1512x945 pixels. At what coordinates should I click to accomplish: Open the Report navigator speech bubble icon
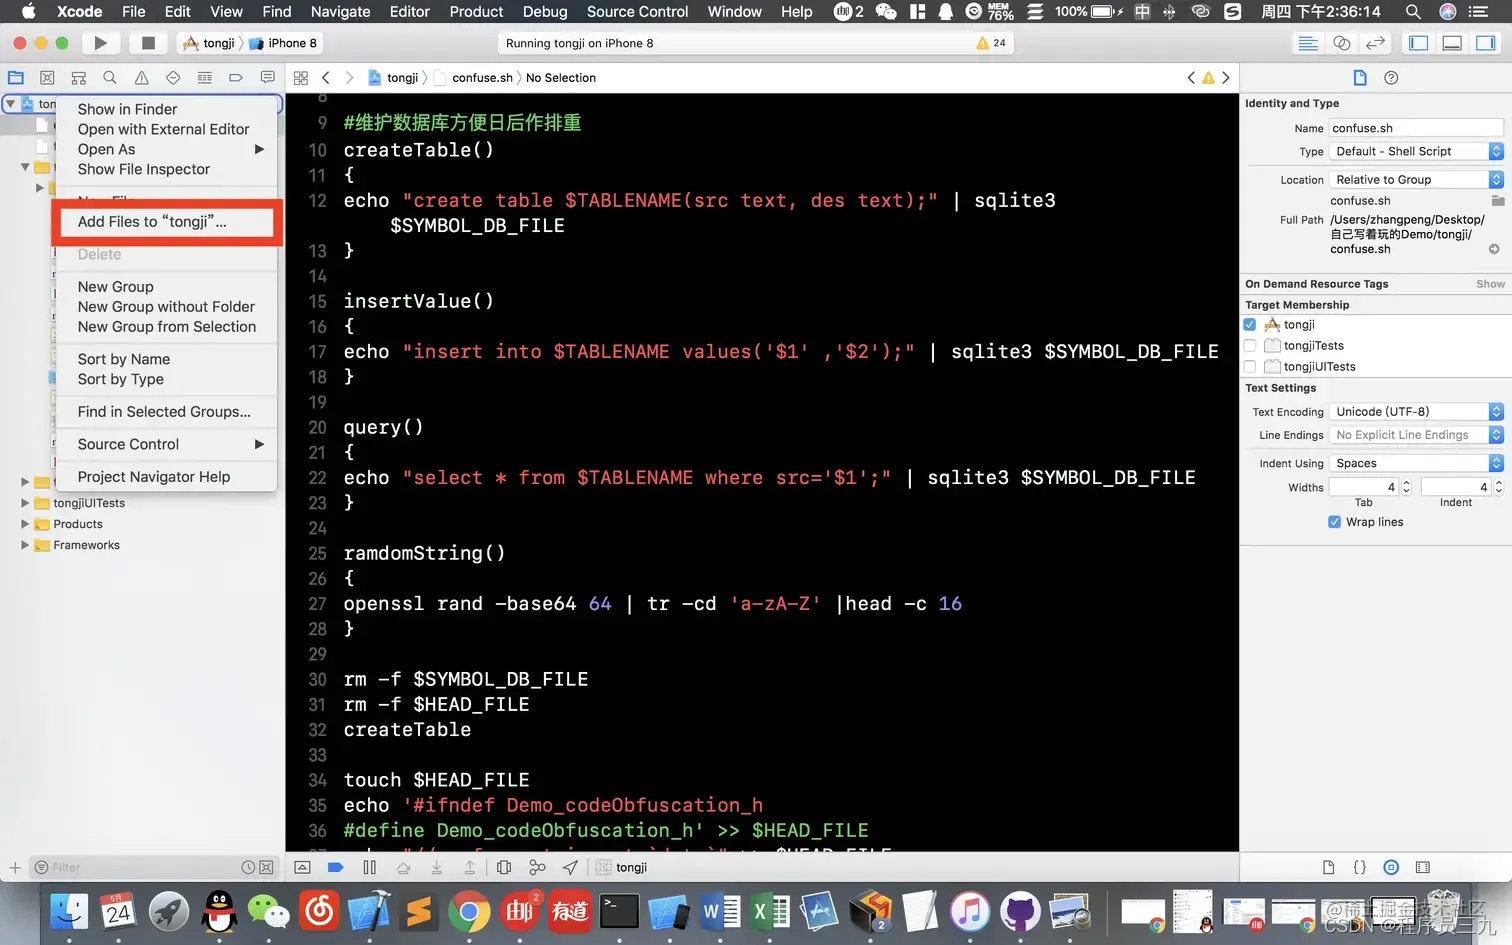click(x=267, y=78)
